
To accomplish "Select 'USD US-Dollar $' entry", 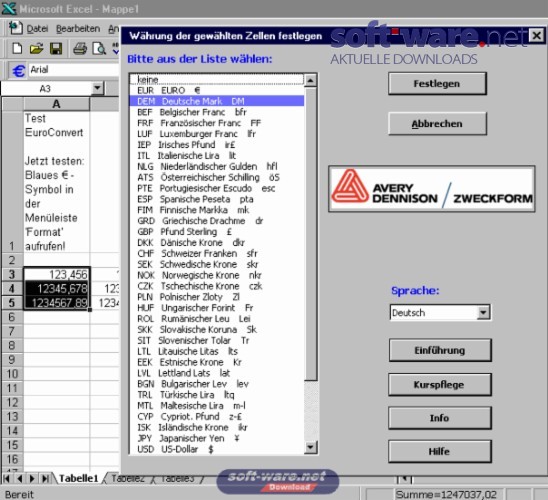I will point(217,449).
